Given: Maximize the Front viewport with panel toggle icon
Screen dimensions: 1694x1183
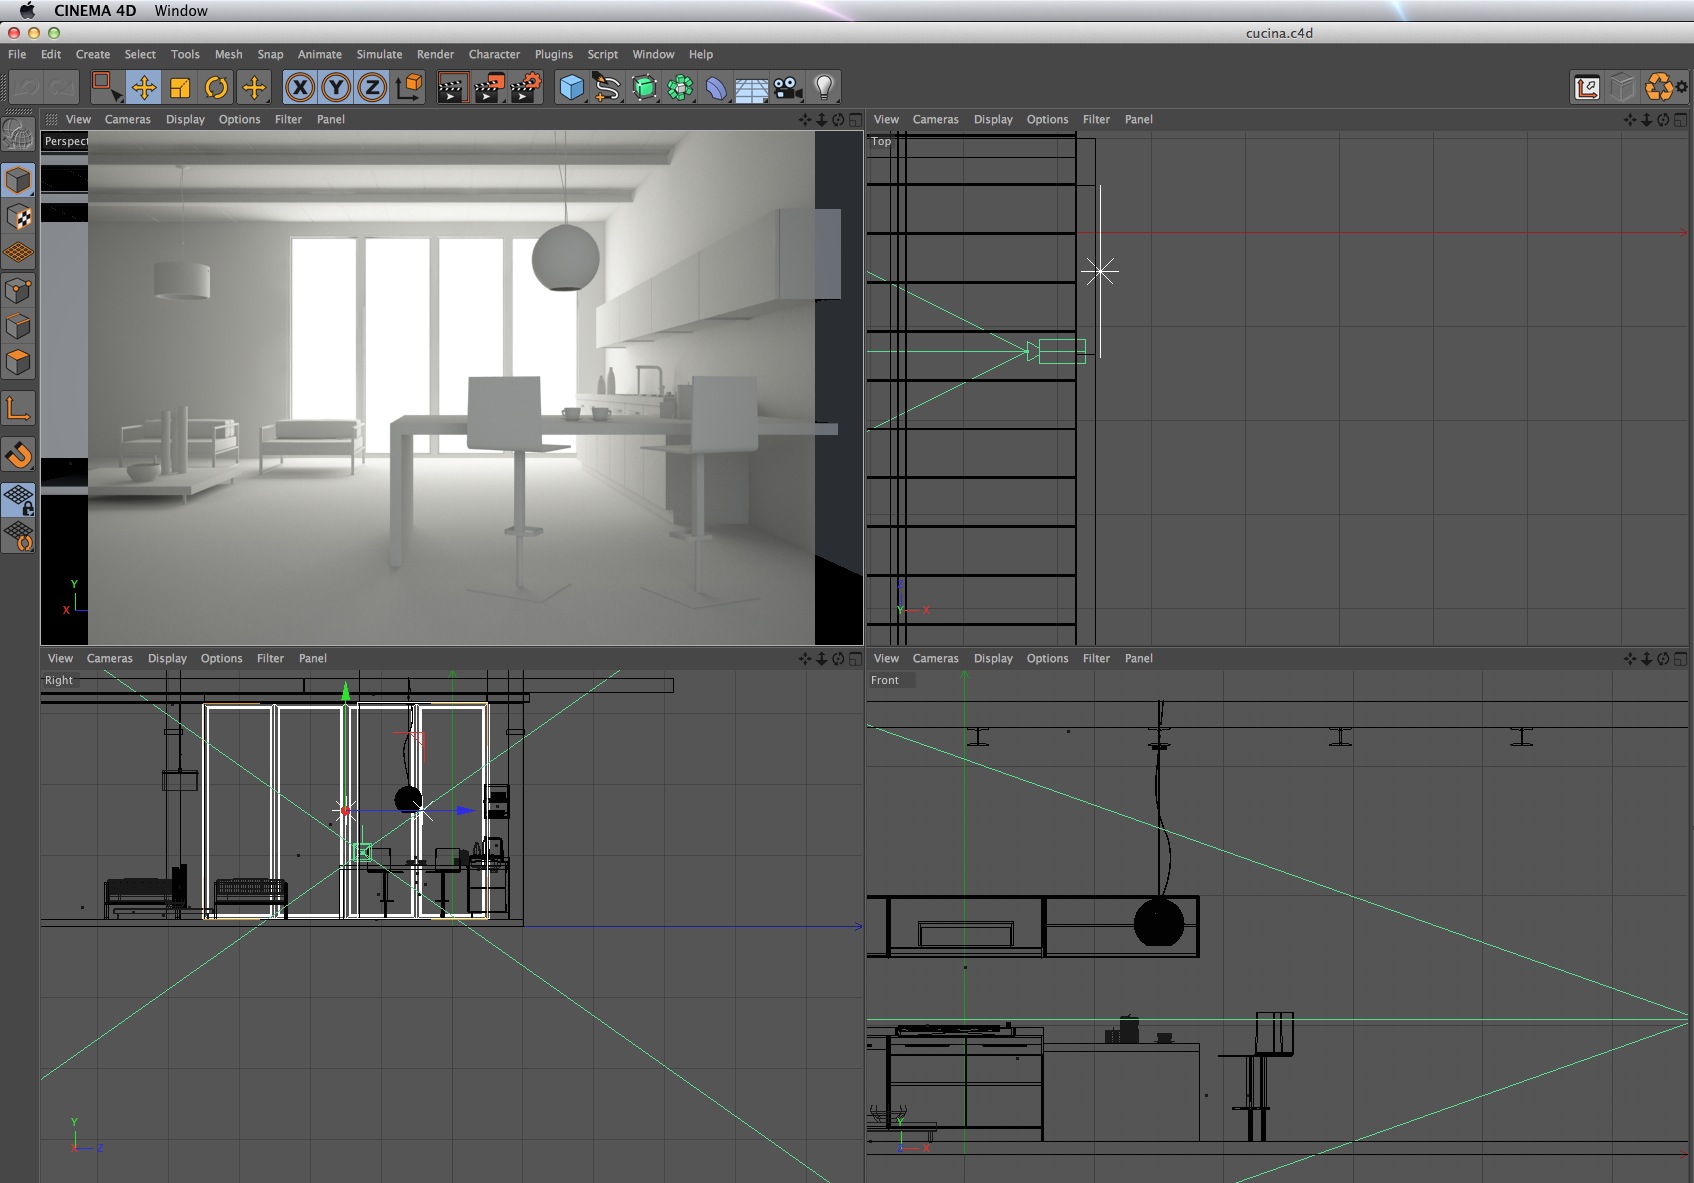Looking at the screenshot, I should (1680, 658).
